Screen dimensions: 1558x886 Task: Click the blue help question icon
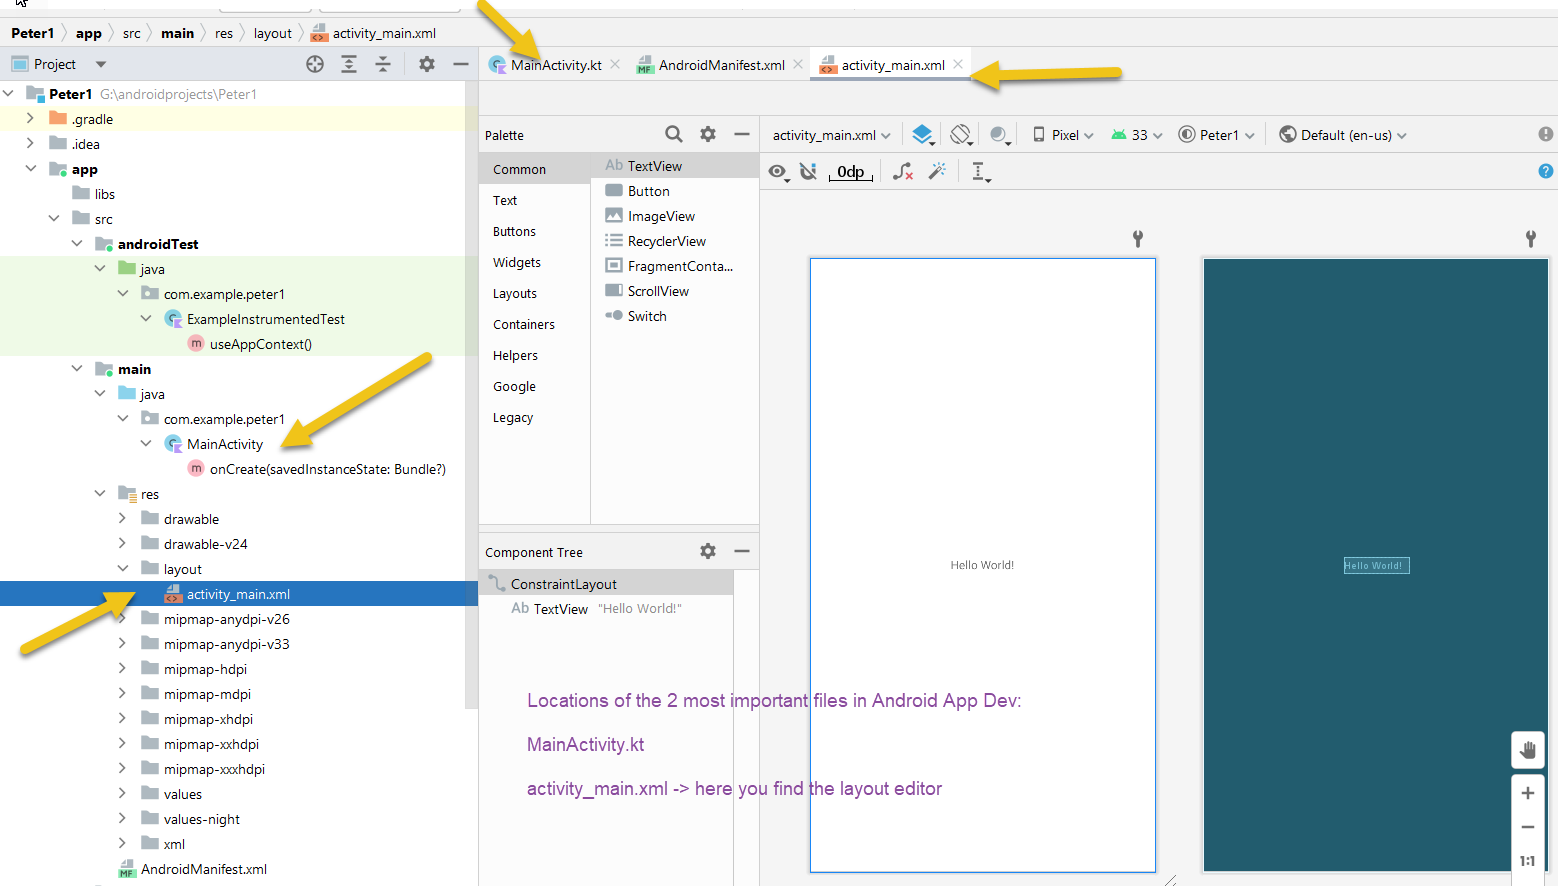pos(1546,171)
